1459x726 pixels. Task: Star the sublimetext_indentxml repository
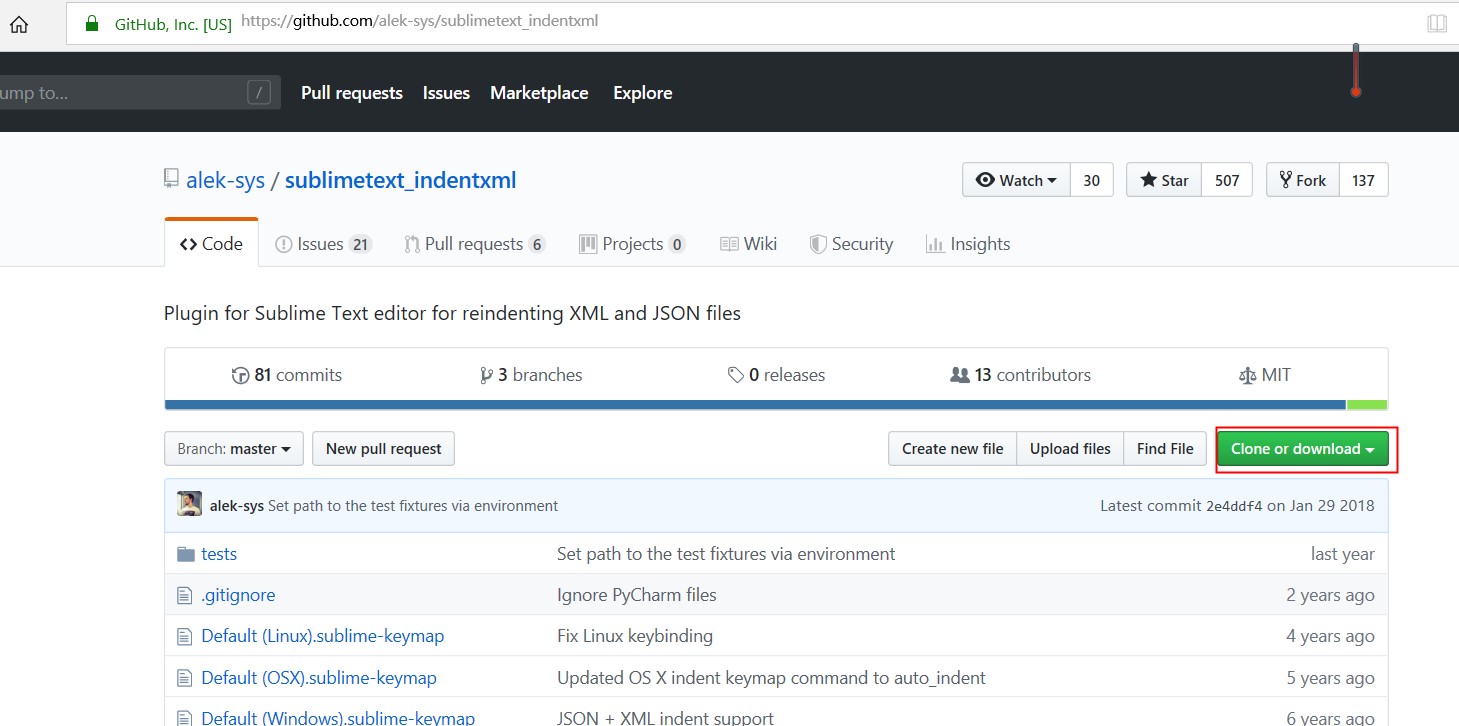1164,180
